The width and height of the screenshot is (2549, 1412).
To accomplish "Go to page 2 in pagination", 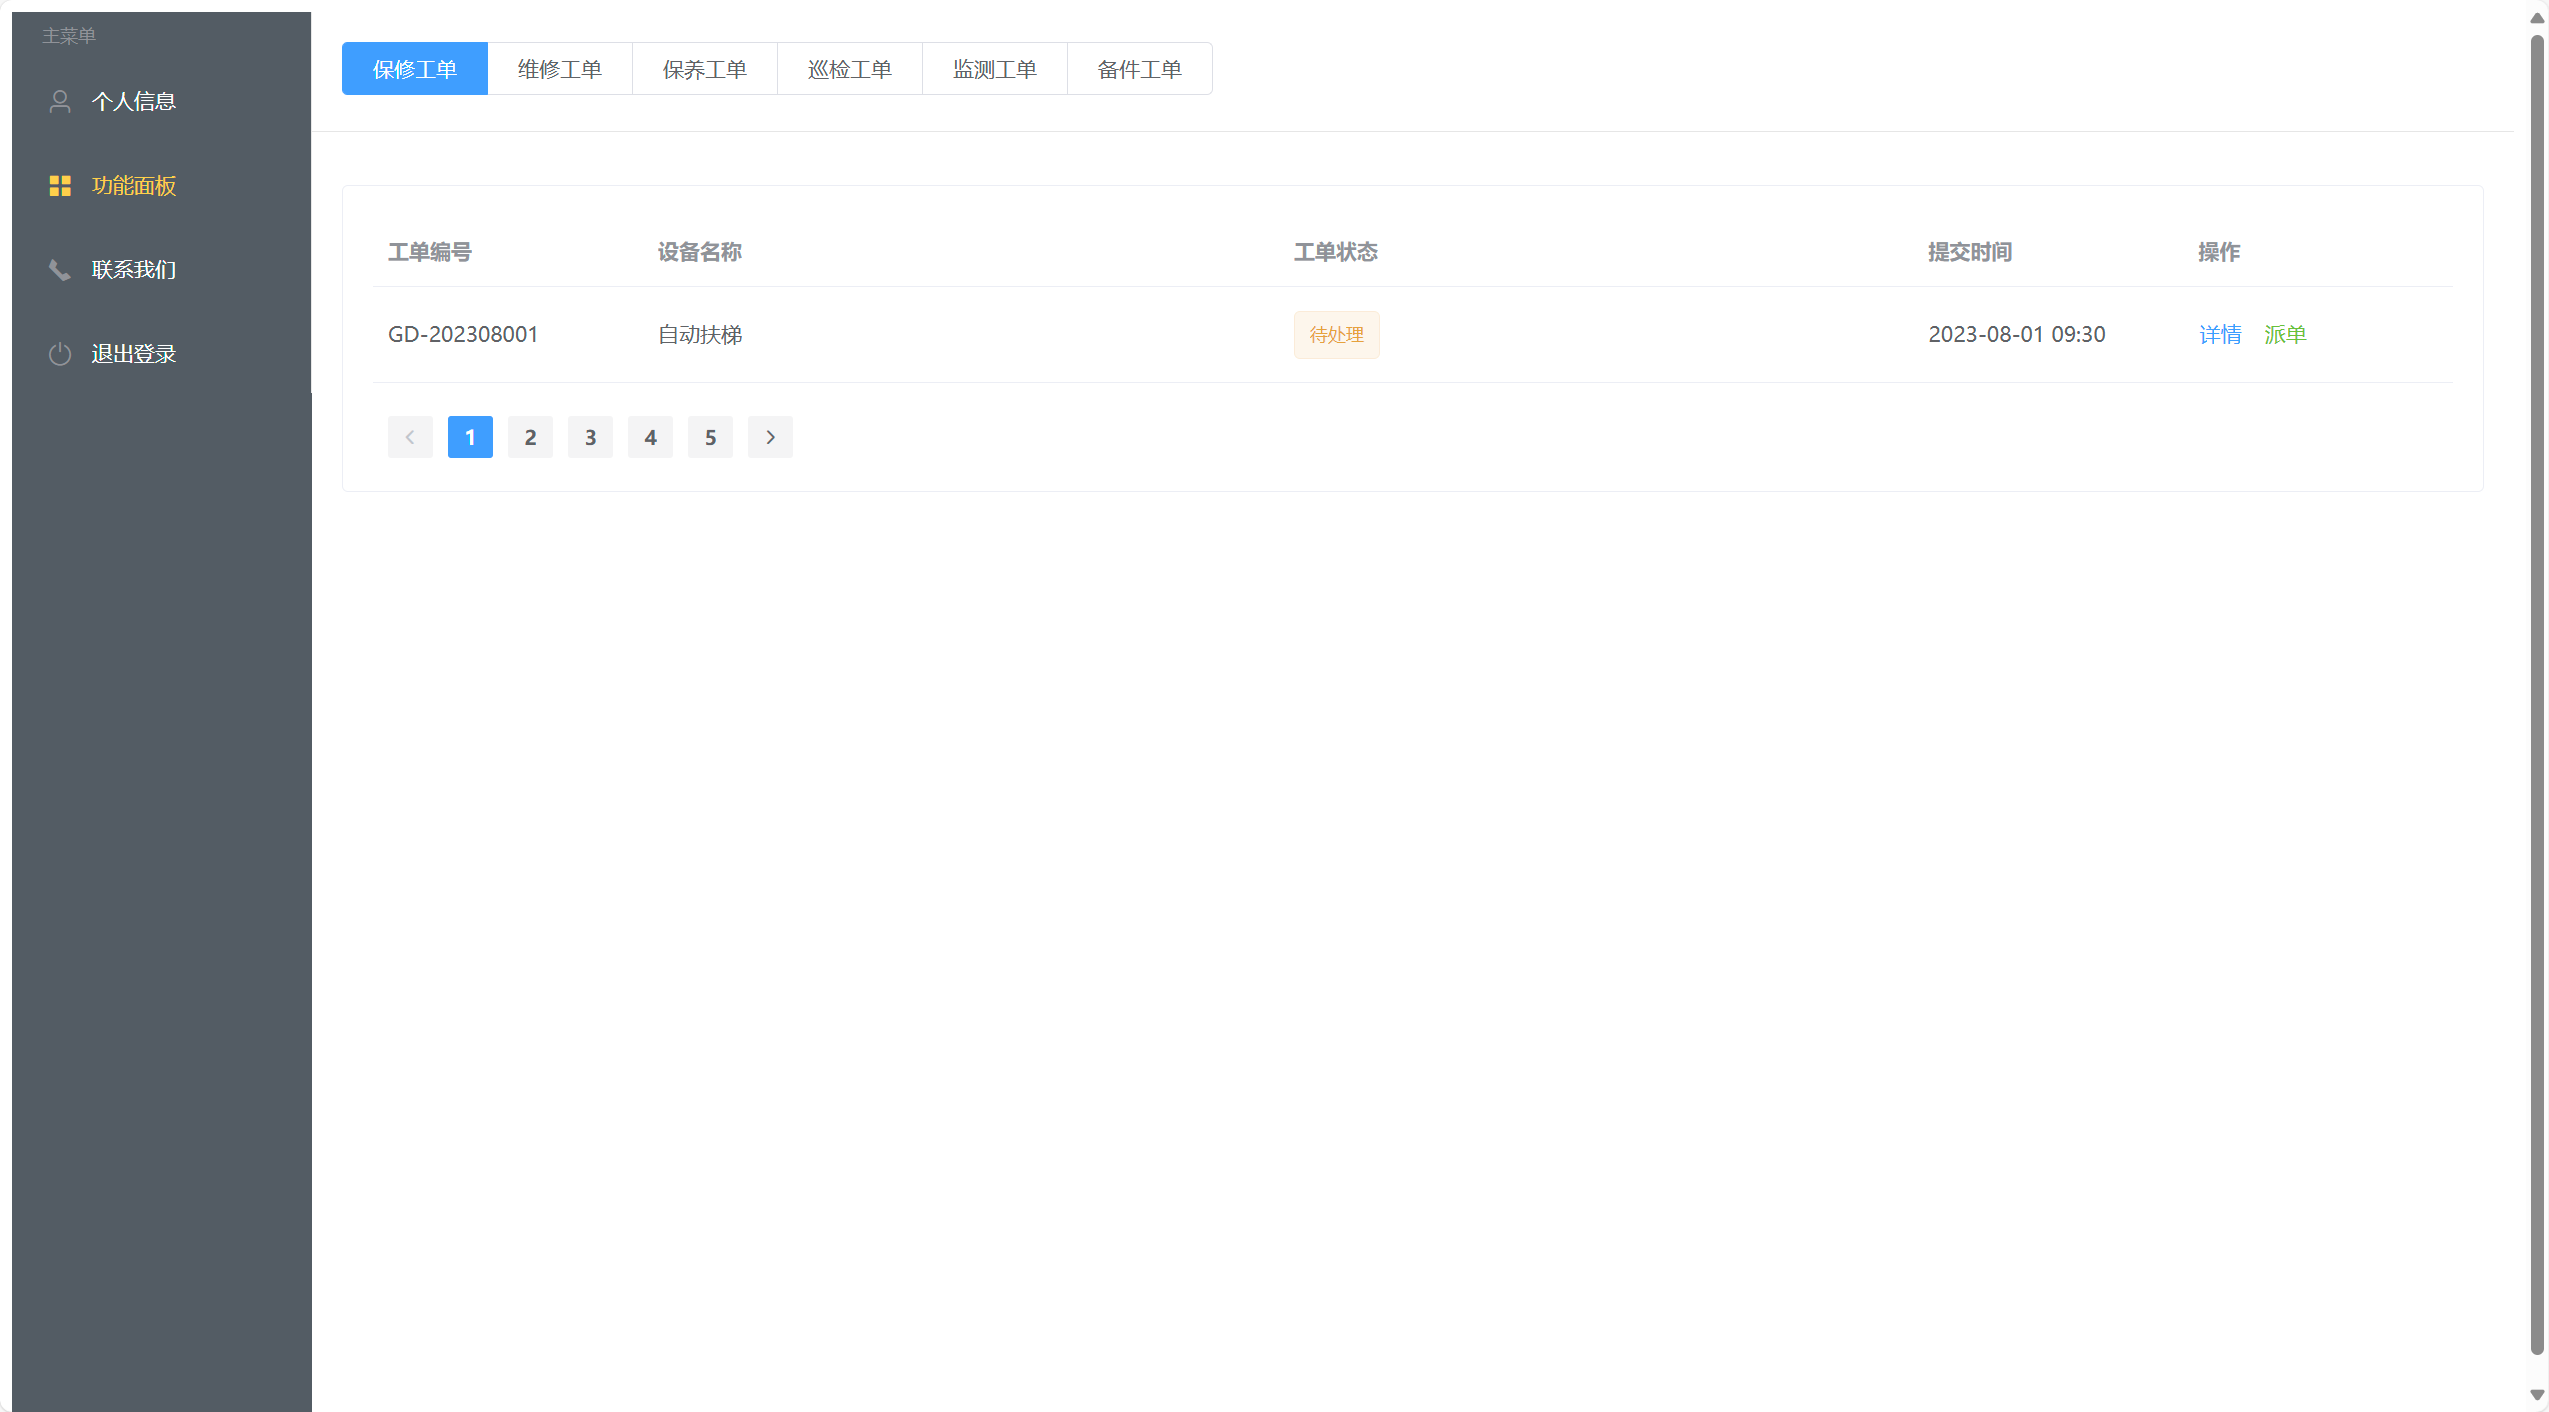I will point(530,437).
